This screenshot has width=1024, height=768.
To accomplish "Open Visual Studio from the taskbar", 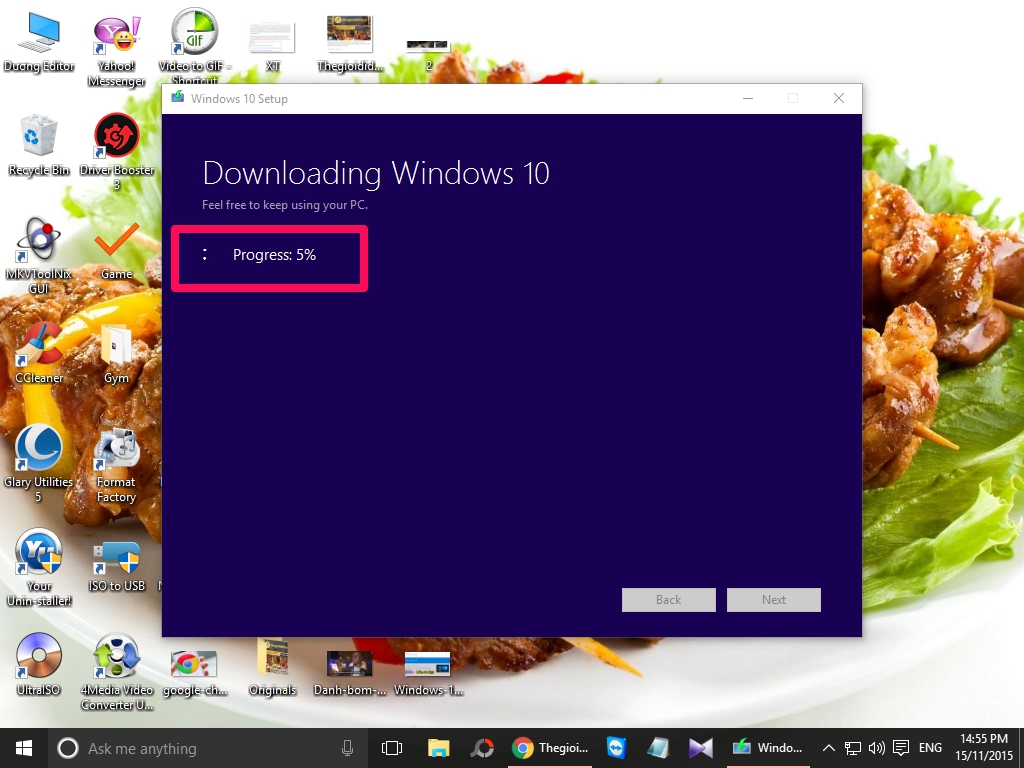I will pyautogui.click(x=701, y=748).
